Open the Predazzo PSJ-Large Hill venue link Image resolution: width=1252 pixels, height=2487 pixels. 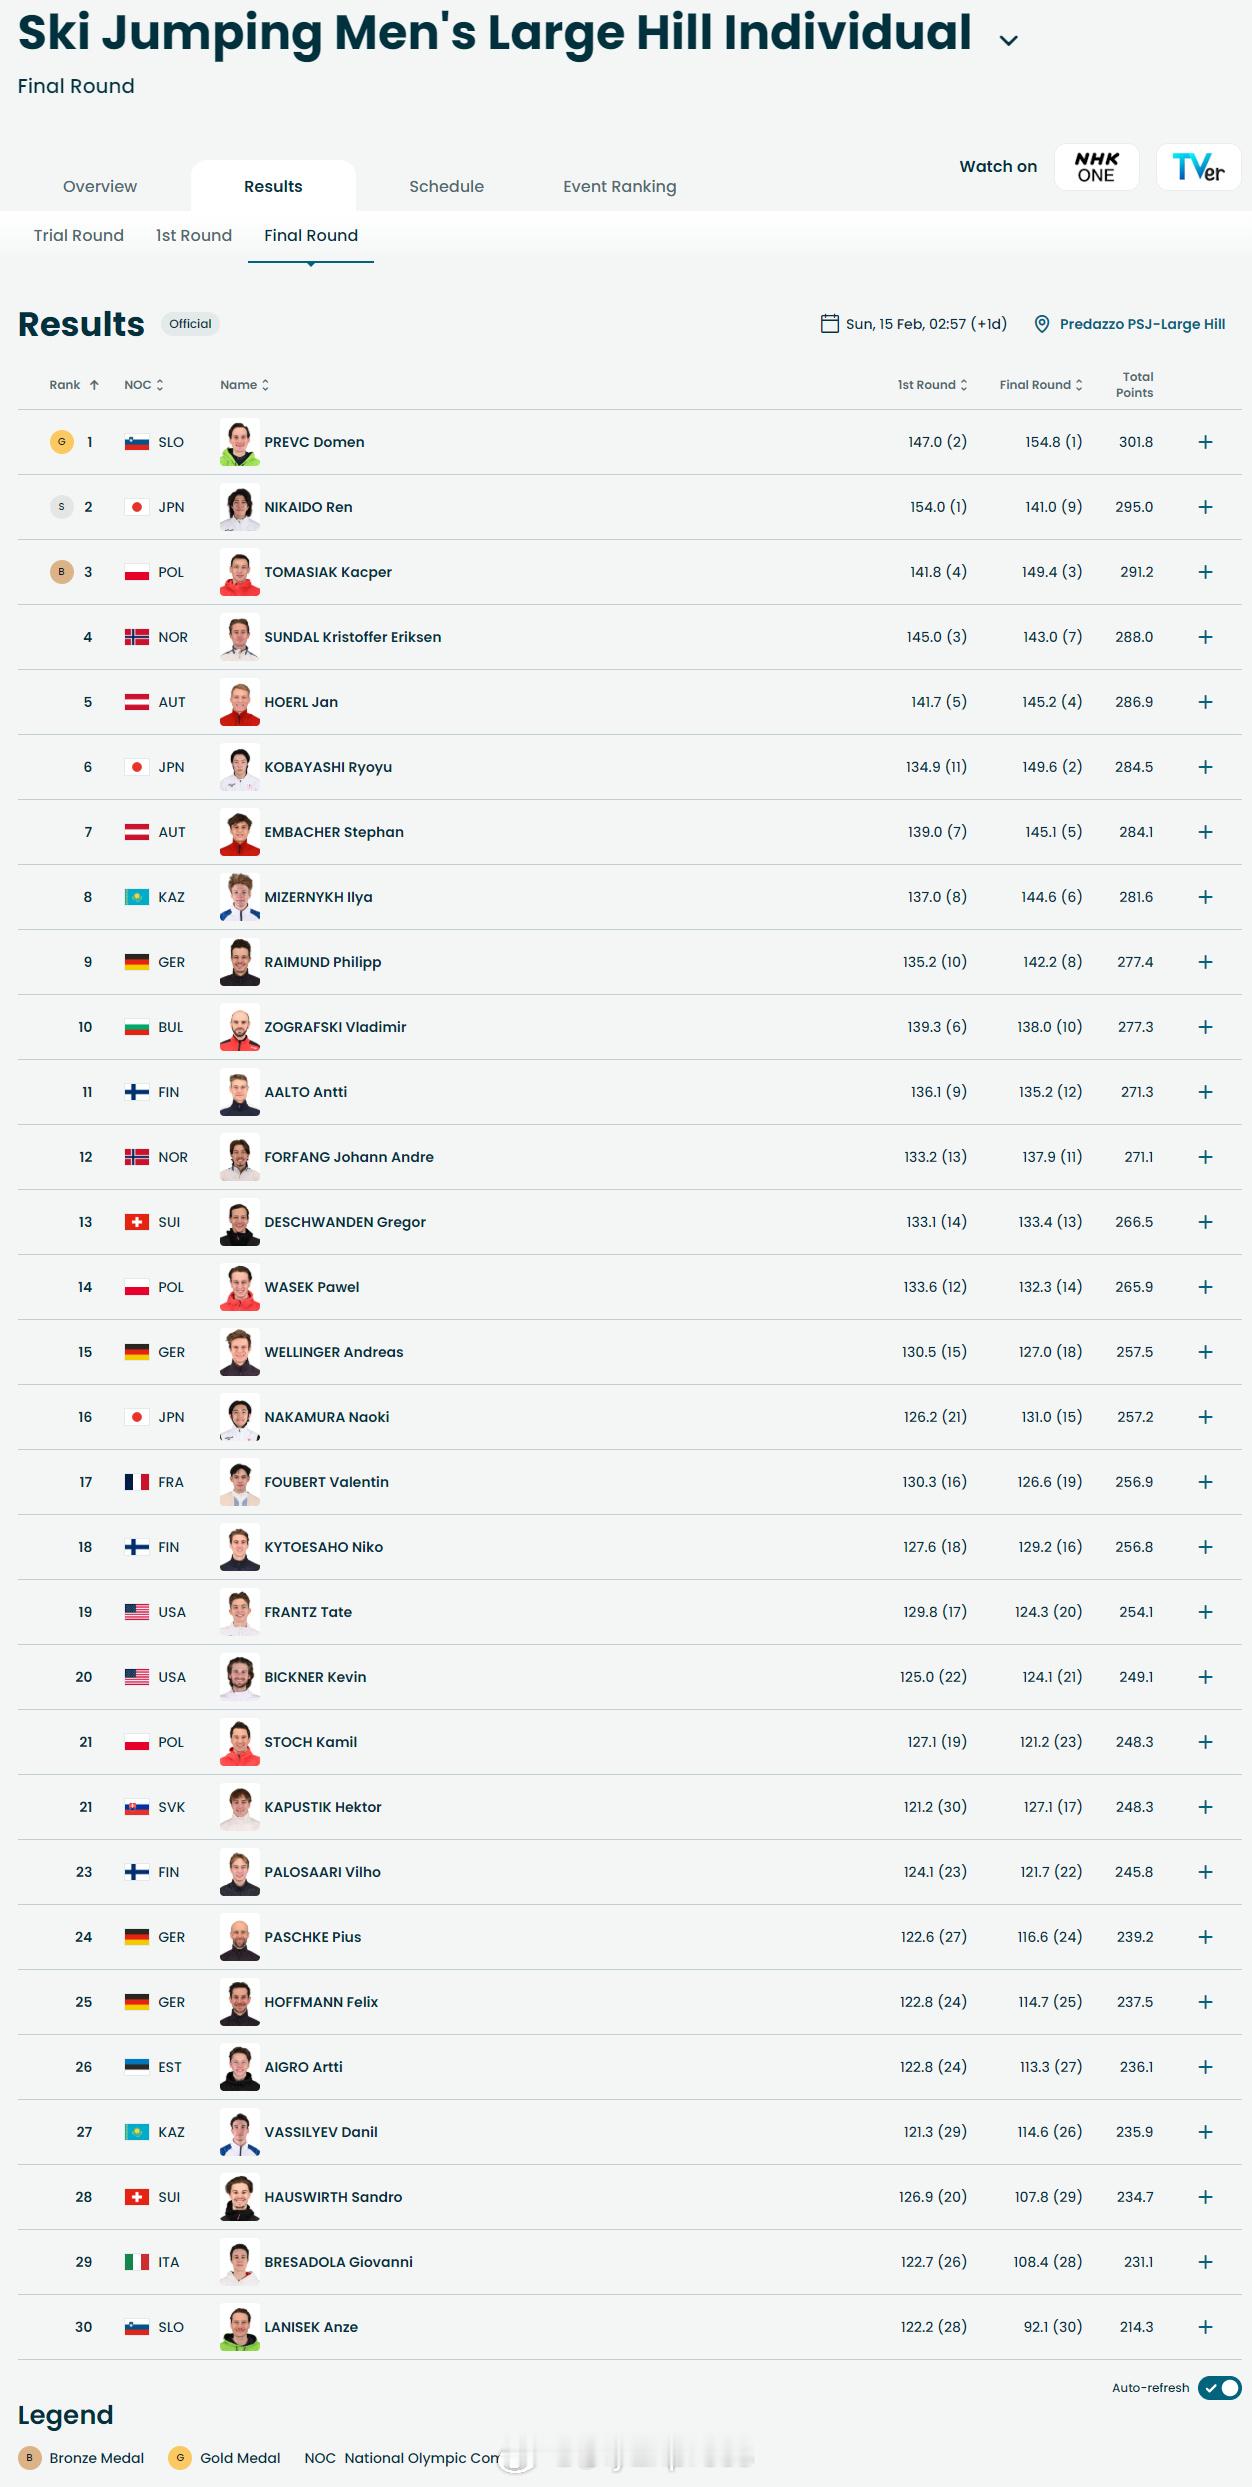coord(1142,324)
